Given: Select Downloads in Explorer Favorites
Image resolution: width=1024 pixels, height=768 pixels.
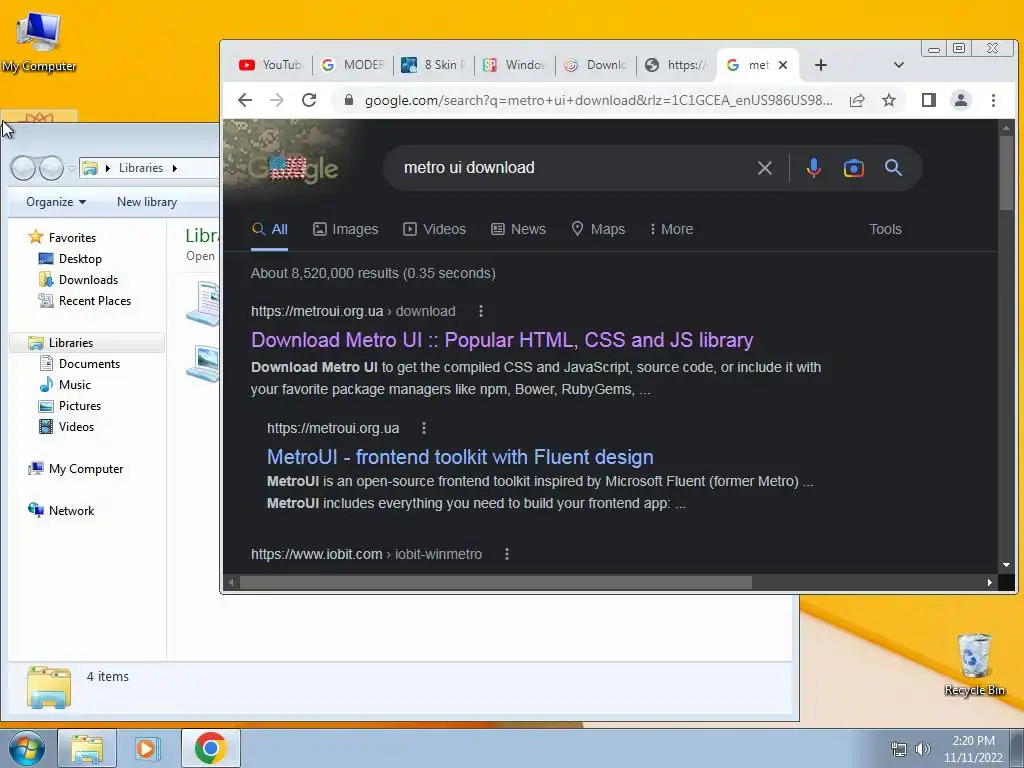Looking at the screenshot, I should (88, 280).
